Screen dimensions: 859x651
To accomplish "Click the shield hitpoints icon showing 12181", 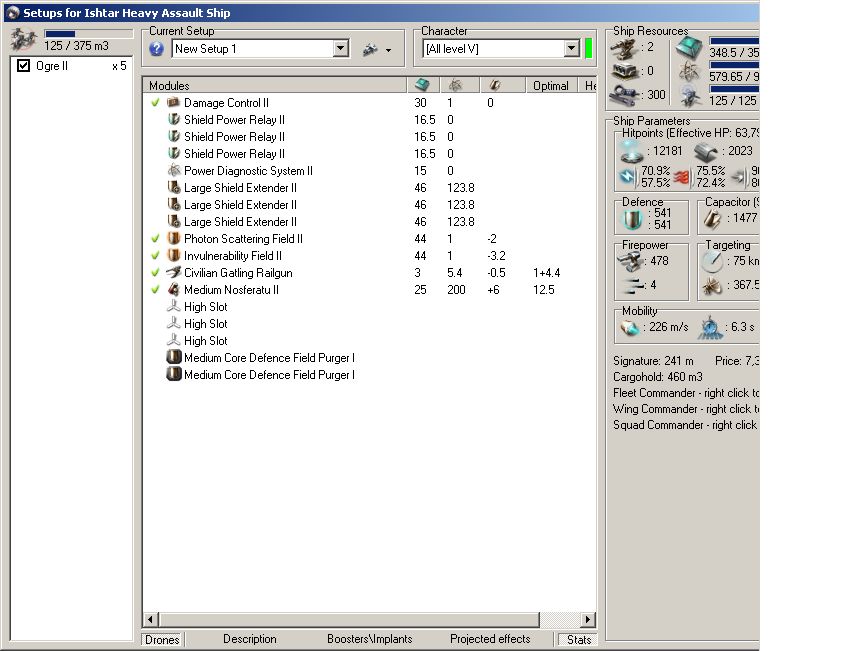I will tap(631, 151).
